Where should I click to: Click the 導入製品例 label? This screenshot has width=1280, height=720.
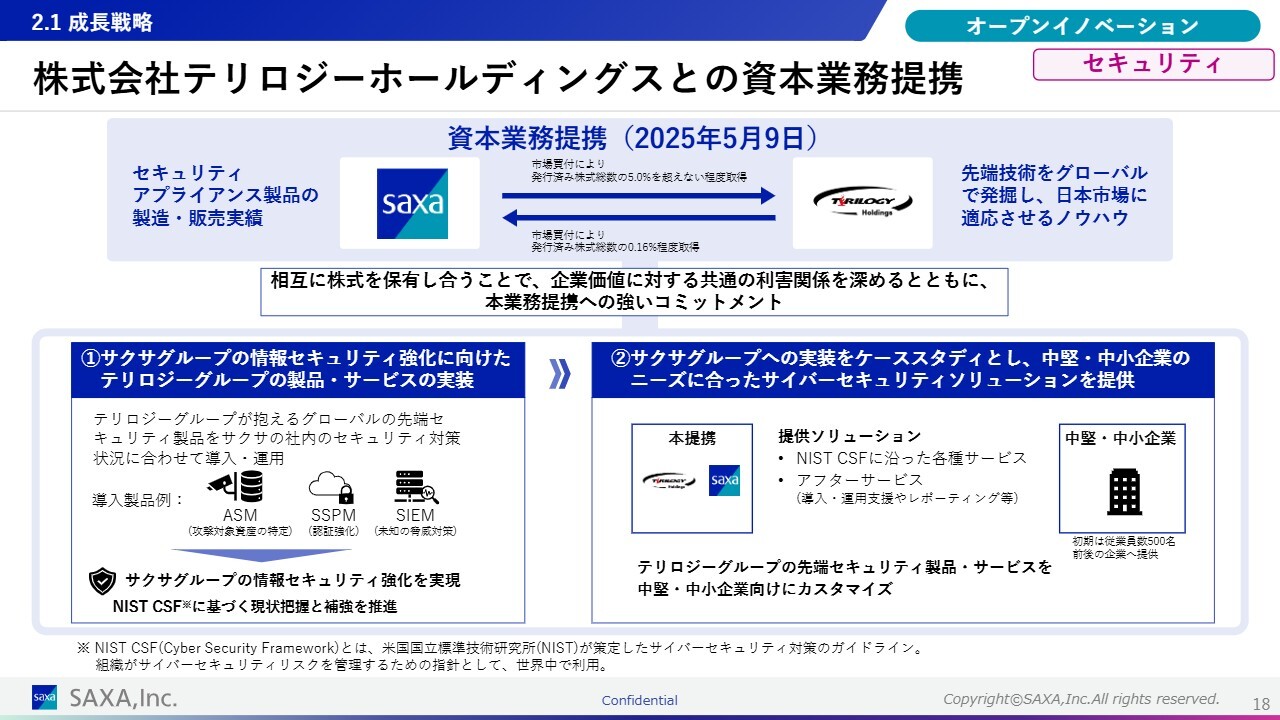[x=139, y=500]
